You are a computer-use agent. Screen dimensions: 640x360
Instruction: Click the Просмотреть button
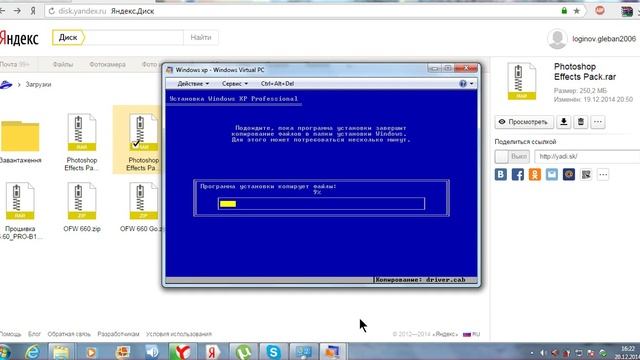point(524,122)
